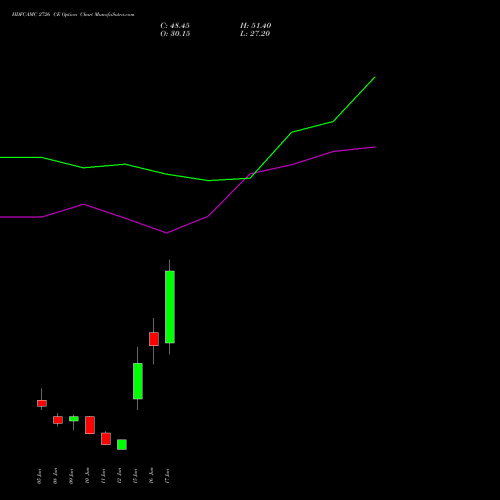Click the 15 Jun date label
This screenshot has width=500, height=500.
(135, 476)
